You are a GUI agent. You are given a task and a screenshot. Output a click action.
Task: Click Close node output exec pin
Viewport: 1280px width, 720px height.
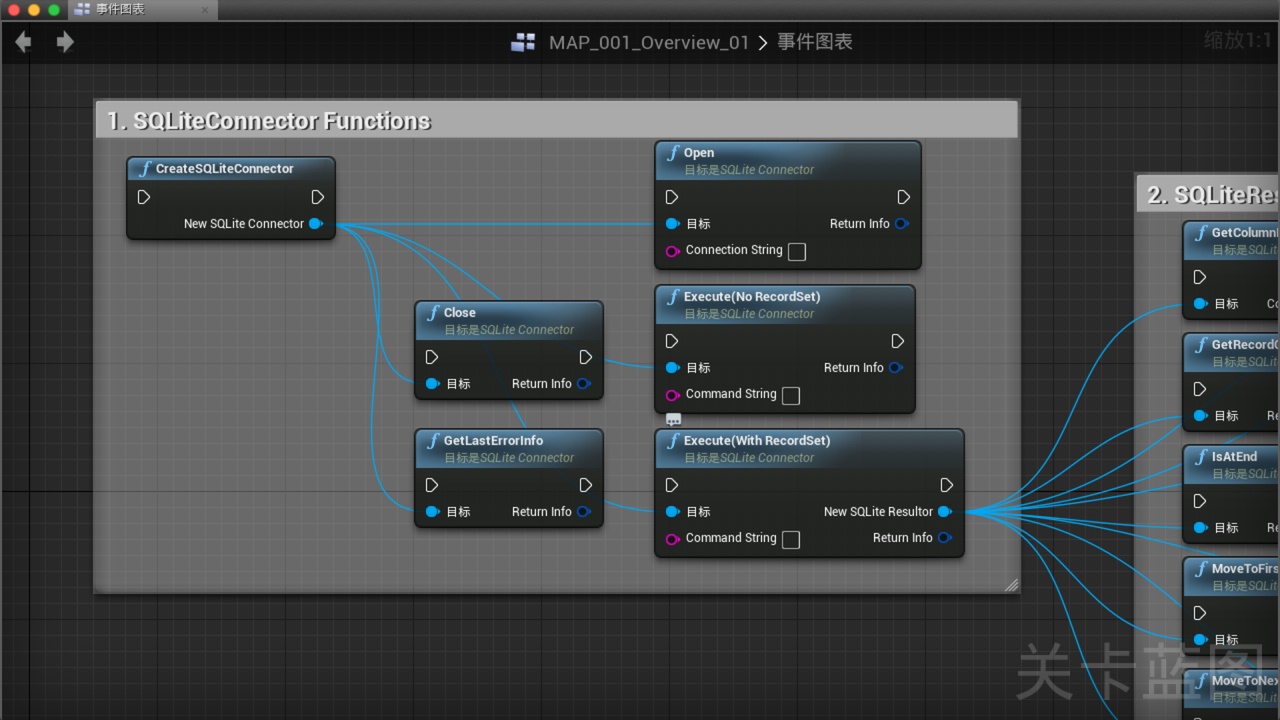pyautogui.click(x=585, y=357)
